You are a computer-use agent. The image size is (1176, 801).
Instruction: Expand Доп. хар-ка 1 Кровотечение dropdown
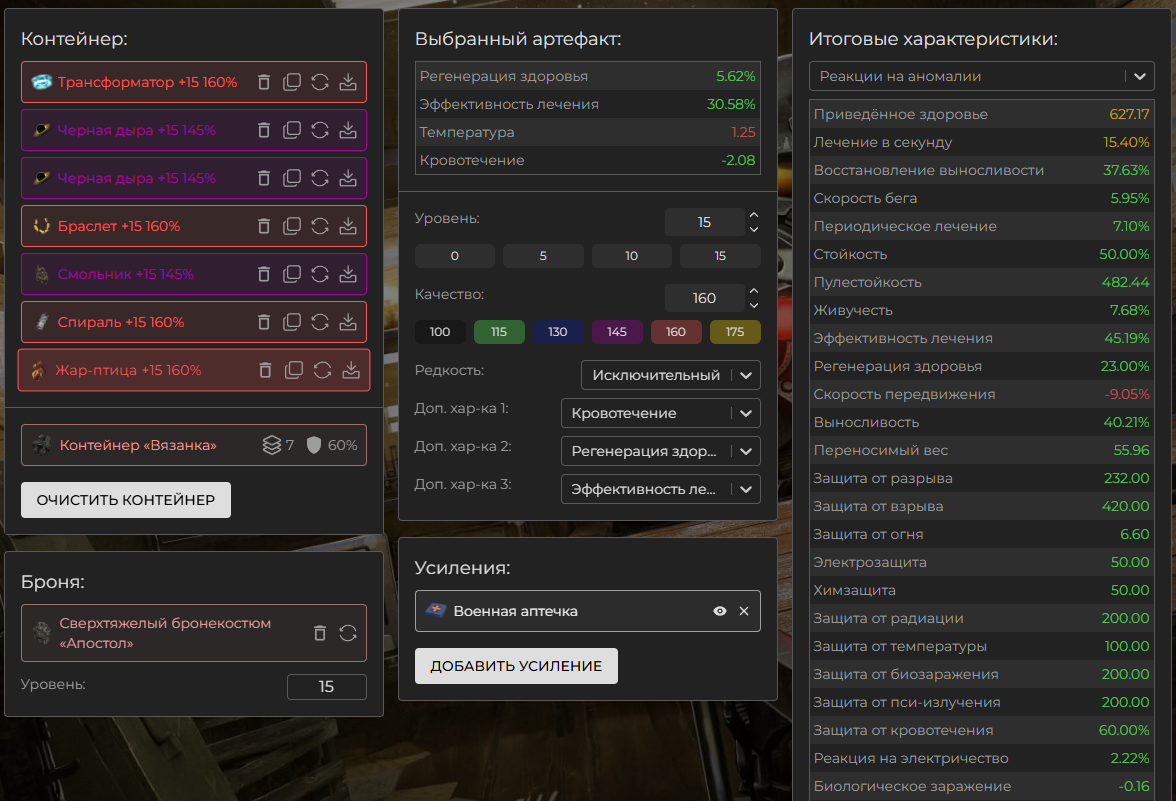pos(660,413)
